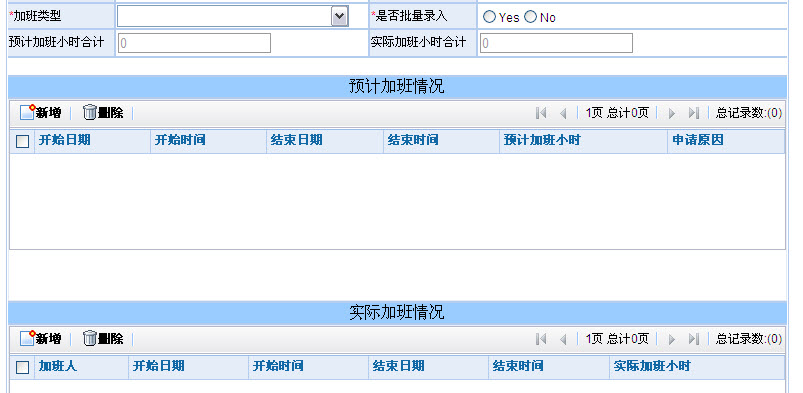Click 1页 总计0页 in 预计加班情况 pager
803x393 pixels.
point(617,113)
